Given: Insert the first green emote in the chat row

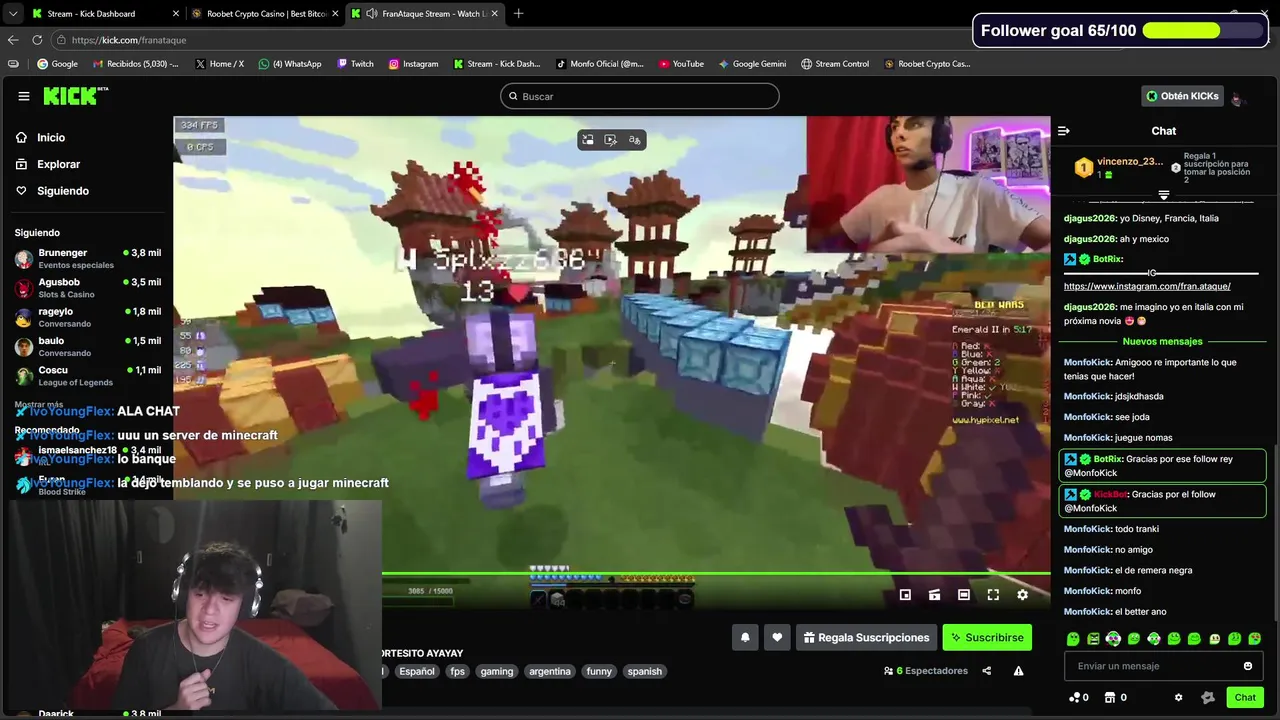Looking at the screenshot, I should coord(1073,639).
